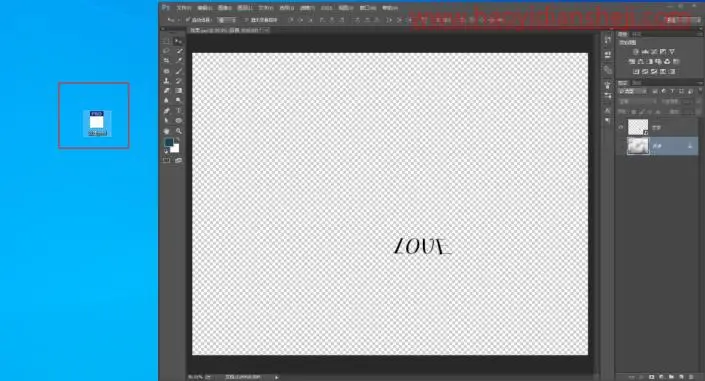Select the Rectangular Marquee tool
Screen dimensions: 705x381
pyautogui.click(x=166, y=41)
